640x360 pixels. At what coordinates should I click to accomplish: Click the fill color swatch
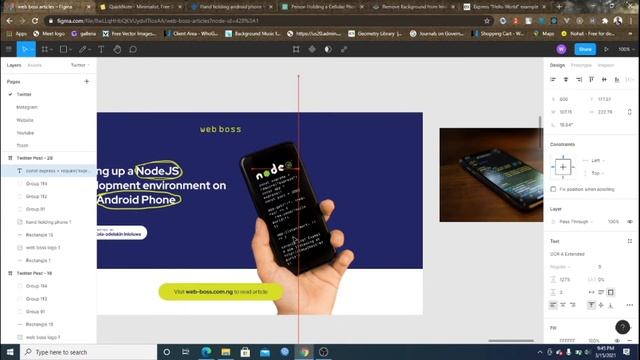553,340
